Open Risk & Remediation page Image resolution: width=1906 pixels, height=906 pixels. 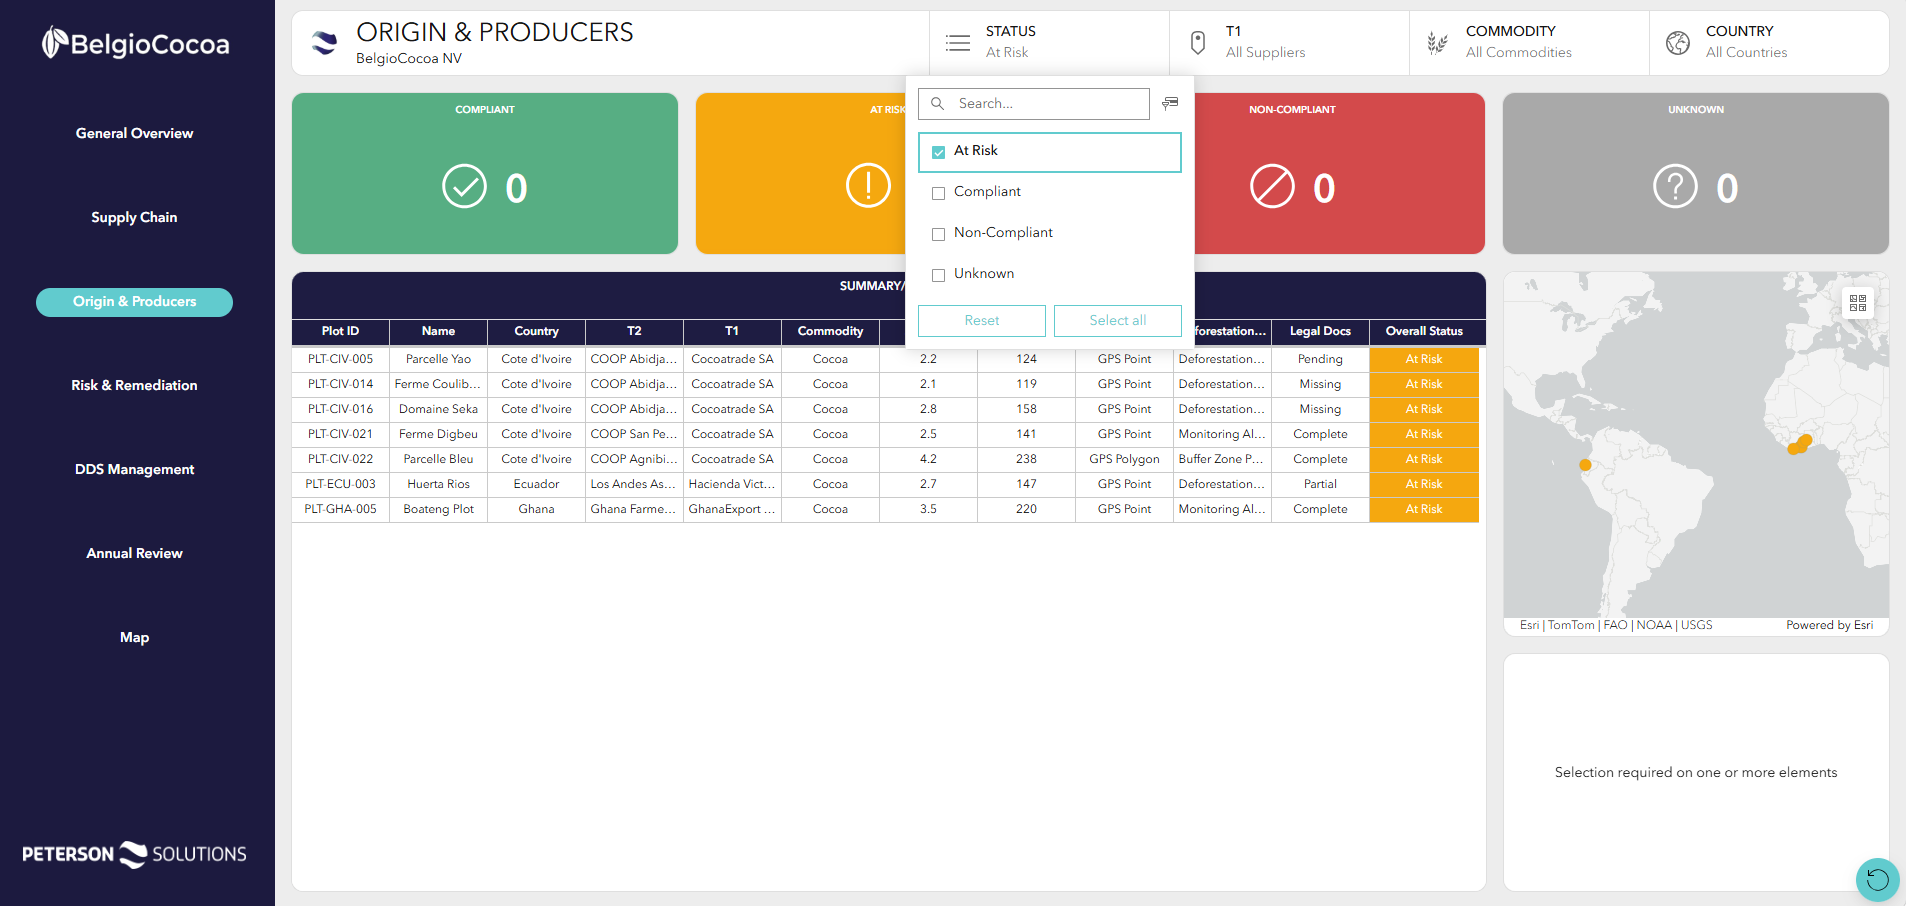pos(134,385)
